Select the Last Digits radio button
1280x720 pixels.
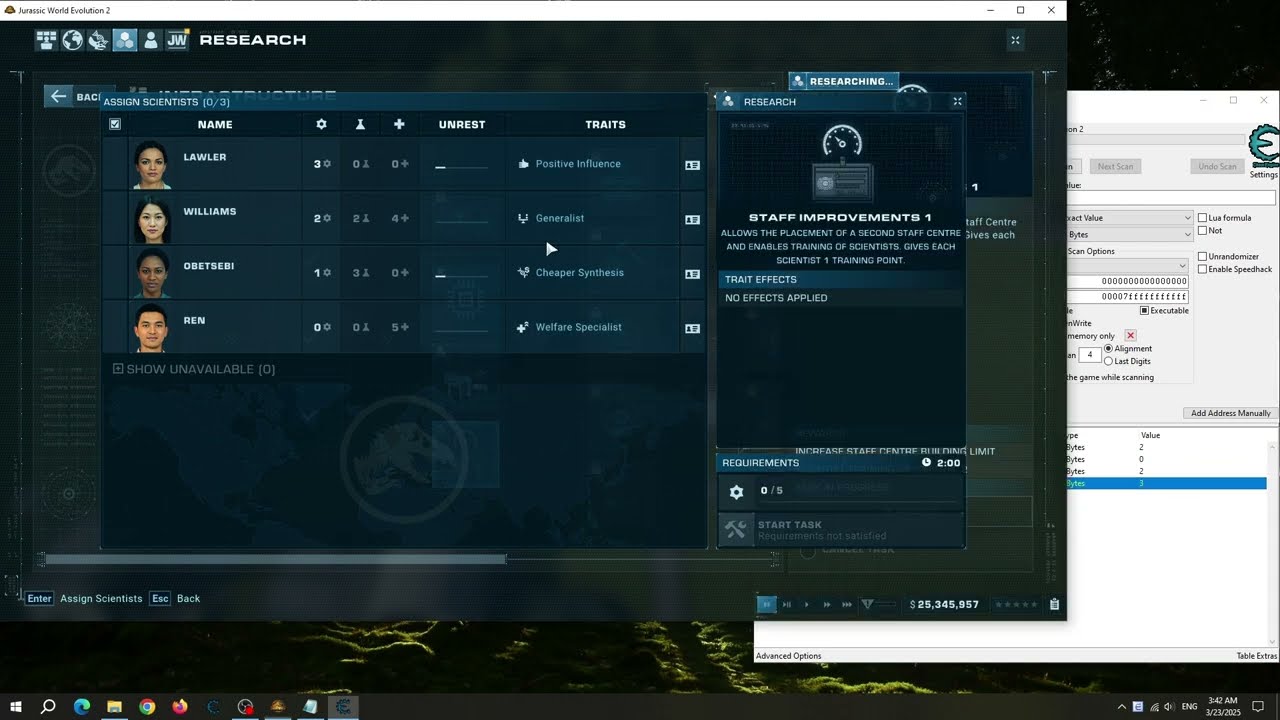pos(1108,361)
